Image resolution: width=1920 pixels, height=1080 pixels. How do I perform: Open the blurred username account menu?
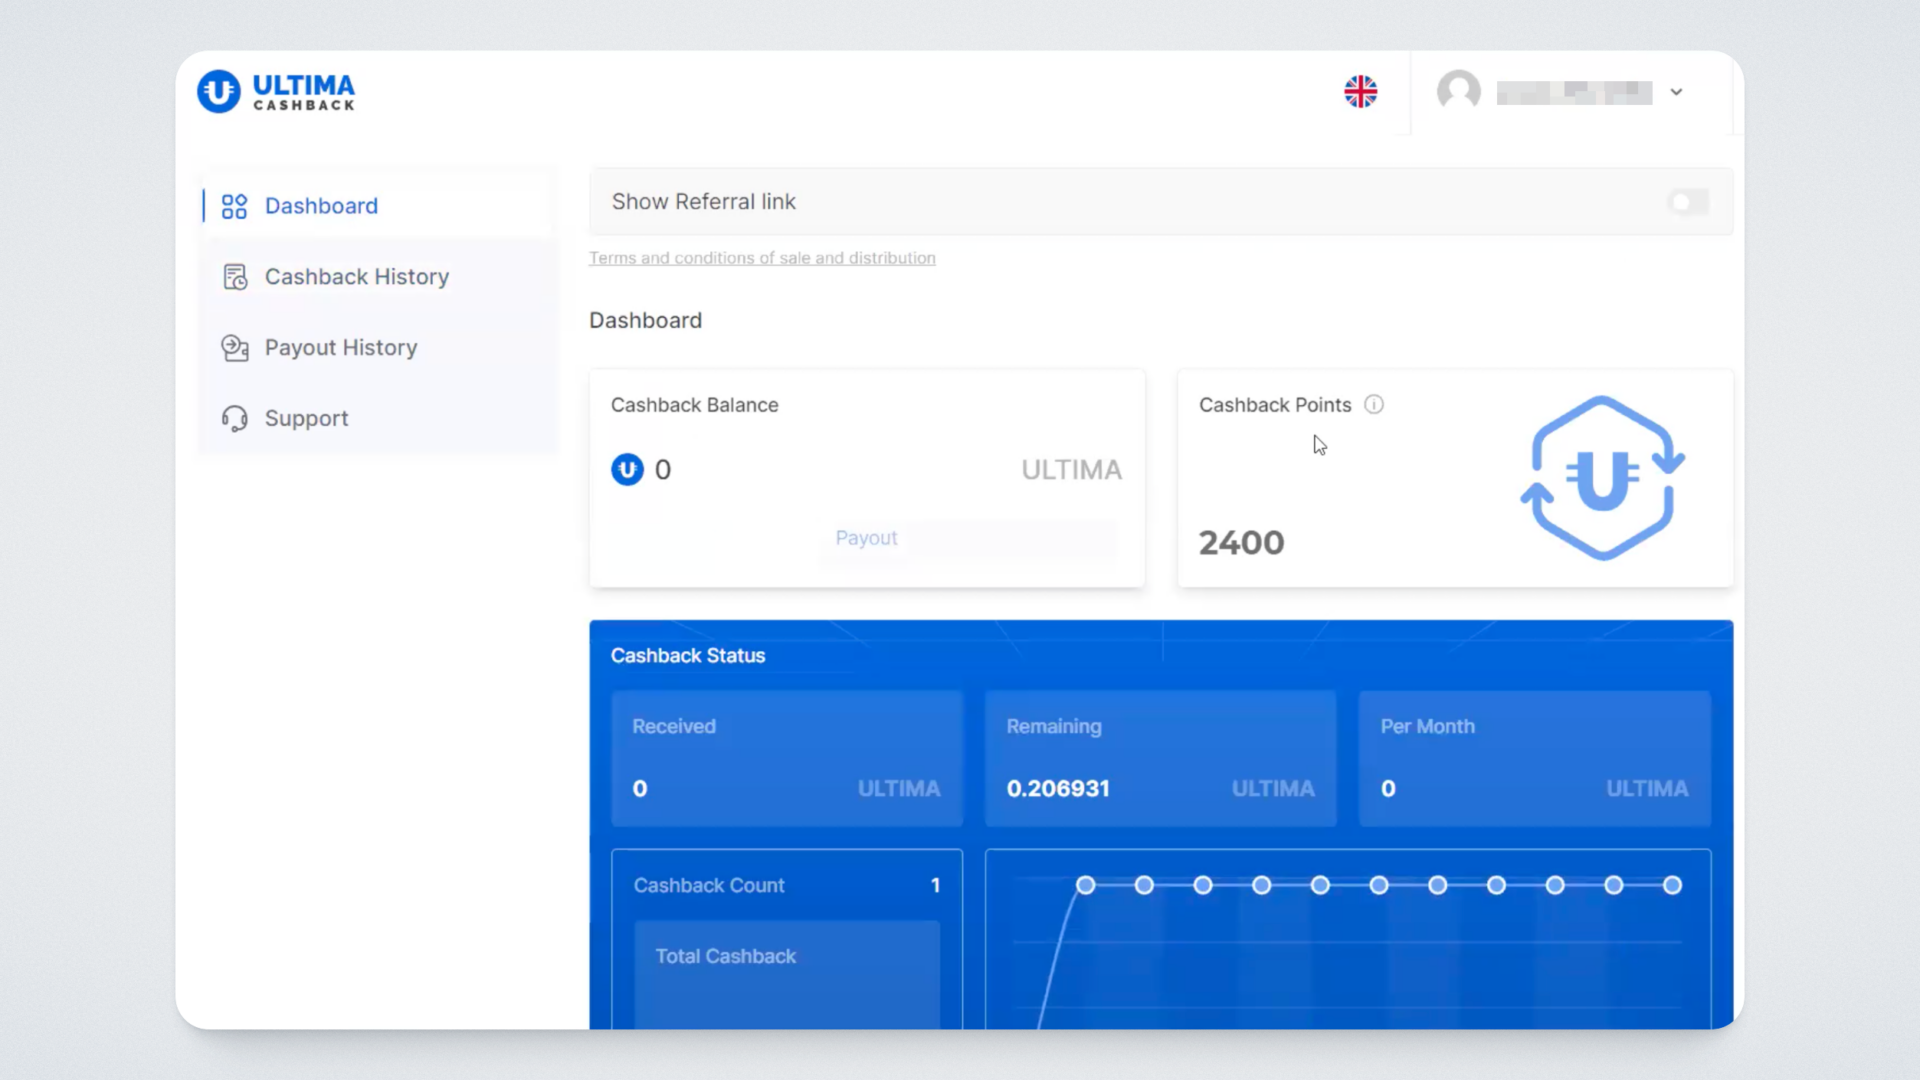pyautogui.click(x=1573, y=92)
